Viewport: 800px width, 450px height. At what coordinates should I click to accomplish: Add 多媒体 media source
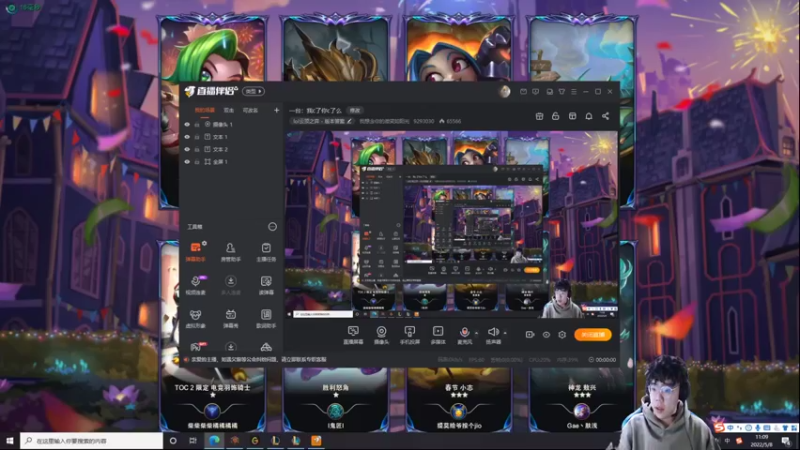coord(438,335)
